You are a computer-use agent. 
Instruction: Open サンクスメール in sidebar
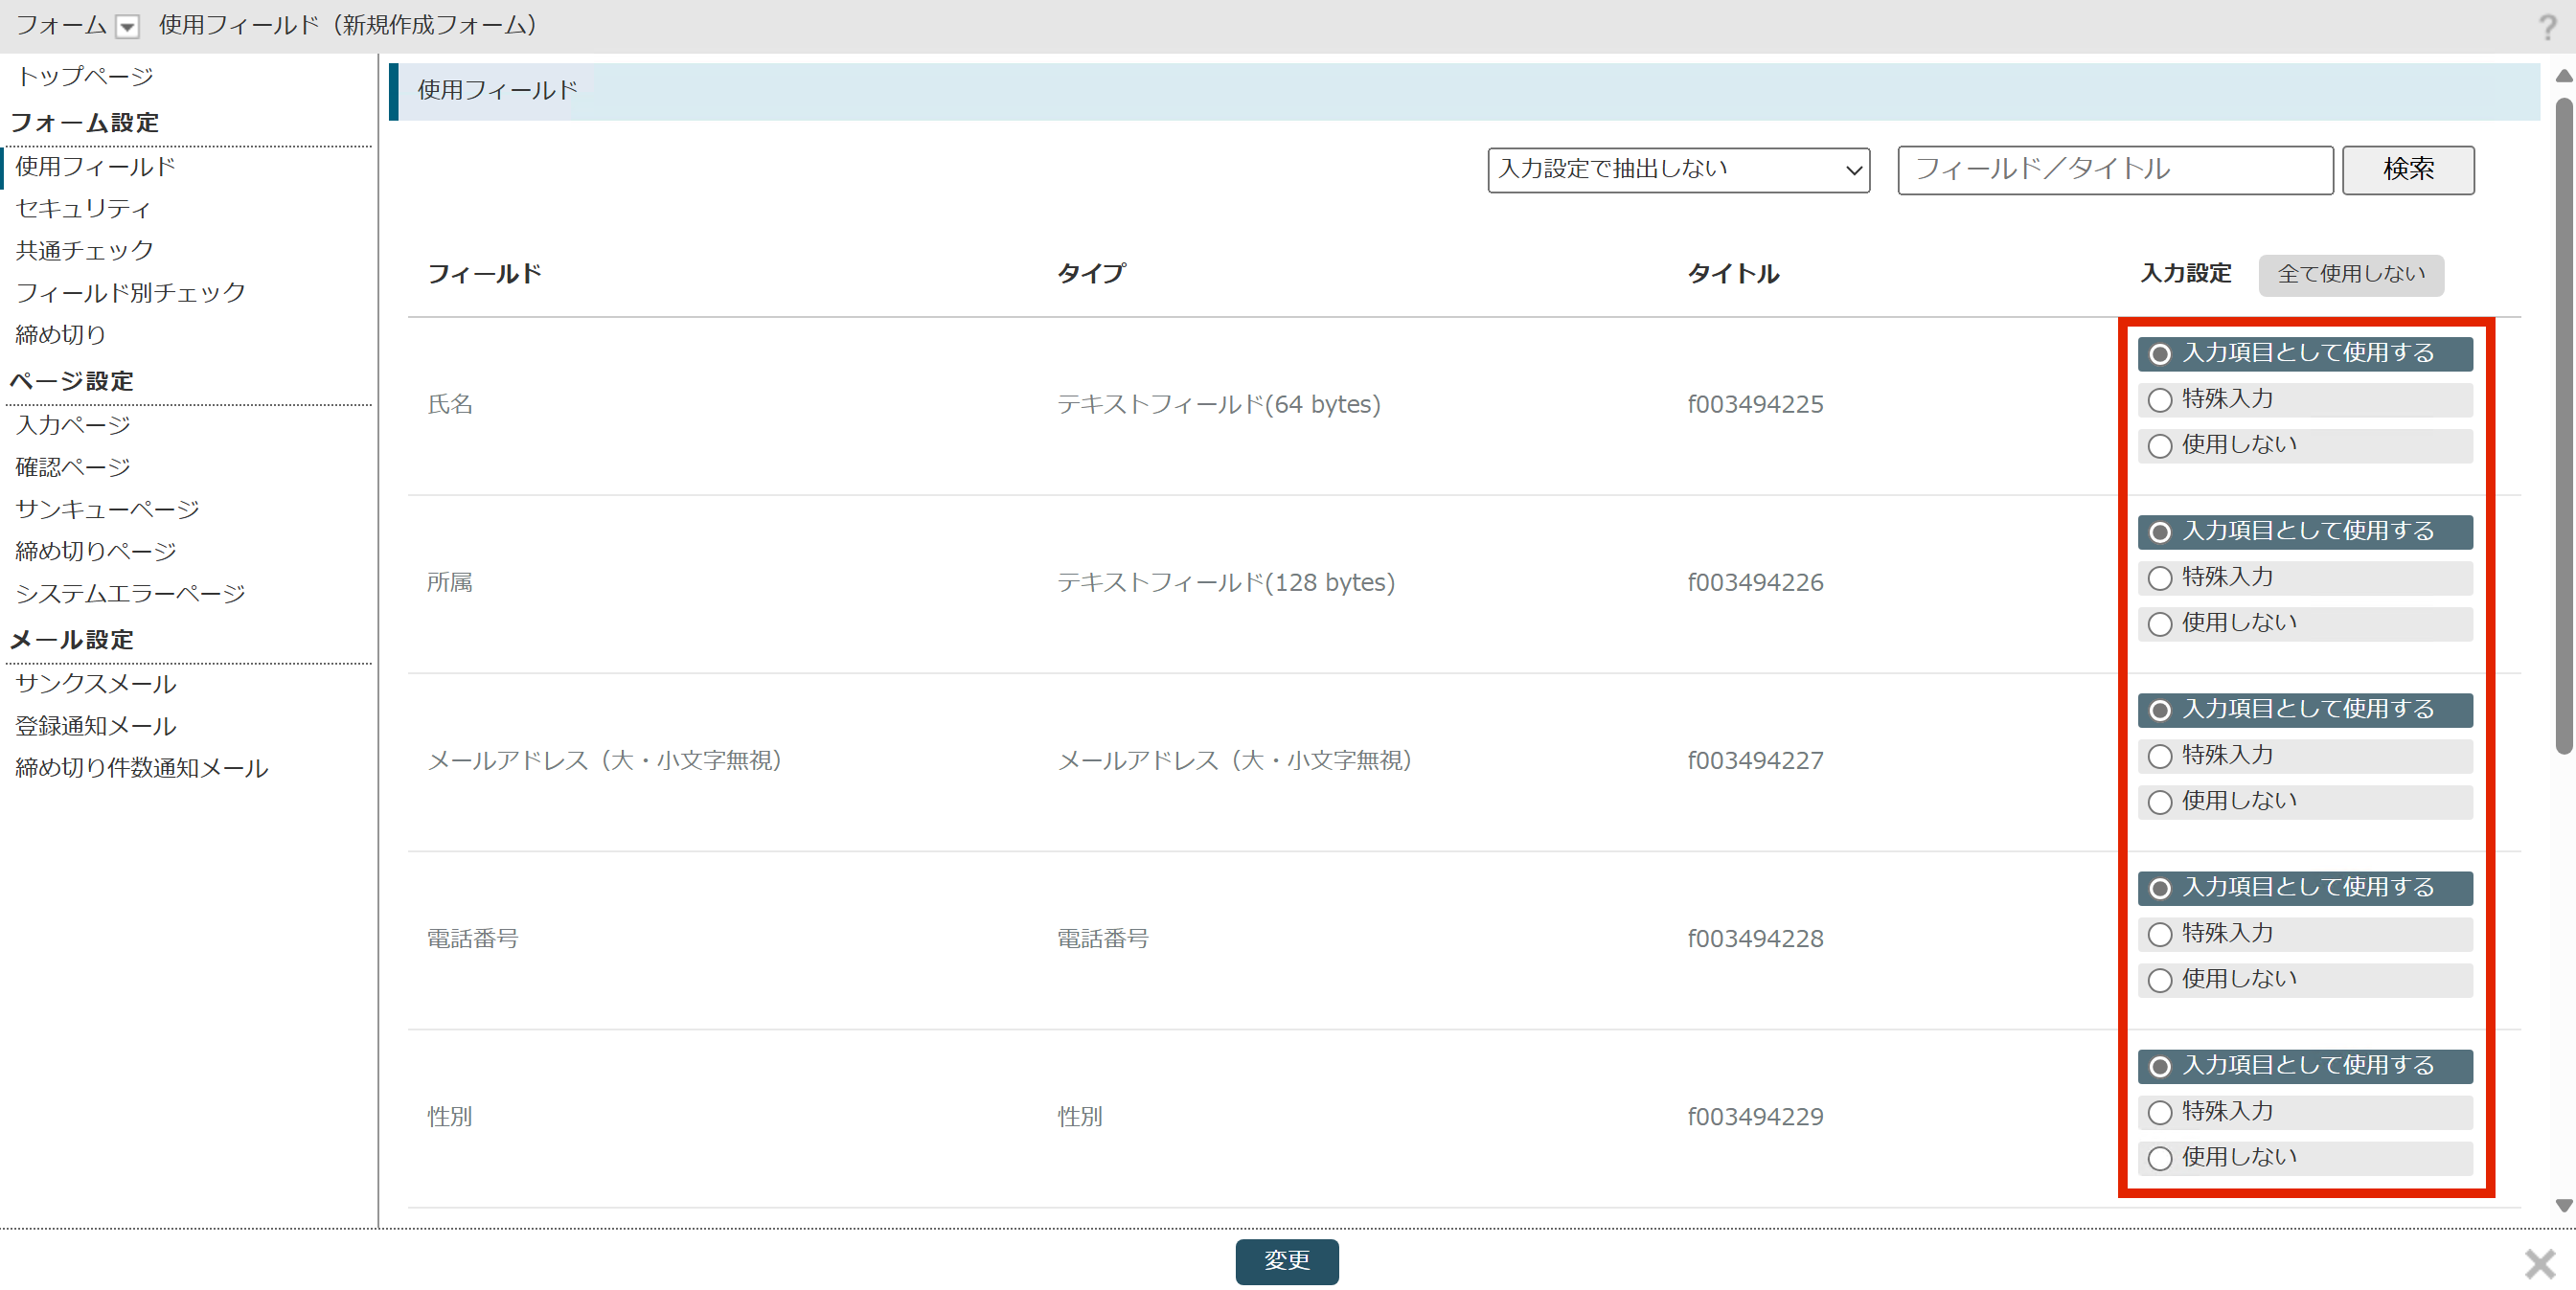pos(96,684)
